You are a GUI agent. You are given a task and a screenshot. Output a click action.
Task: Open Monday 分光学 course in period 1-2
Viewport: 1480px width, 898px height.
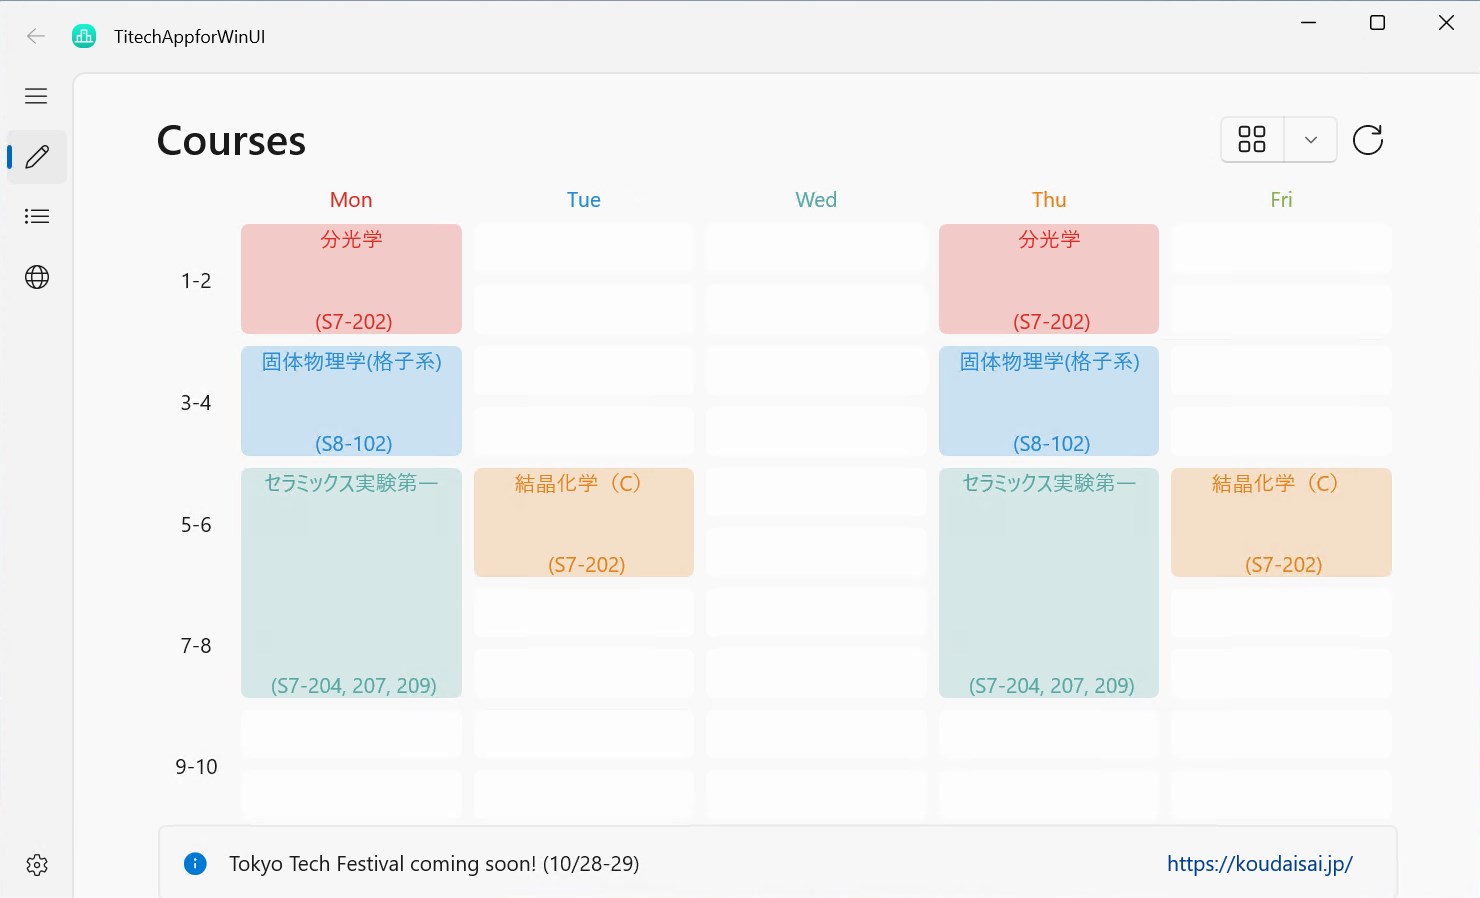(x=351, y=279)
